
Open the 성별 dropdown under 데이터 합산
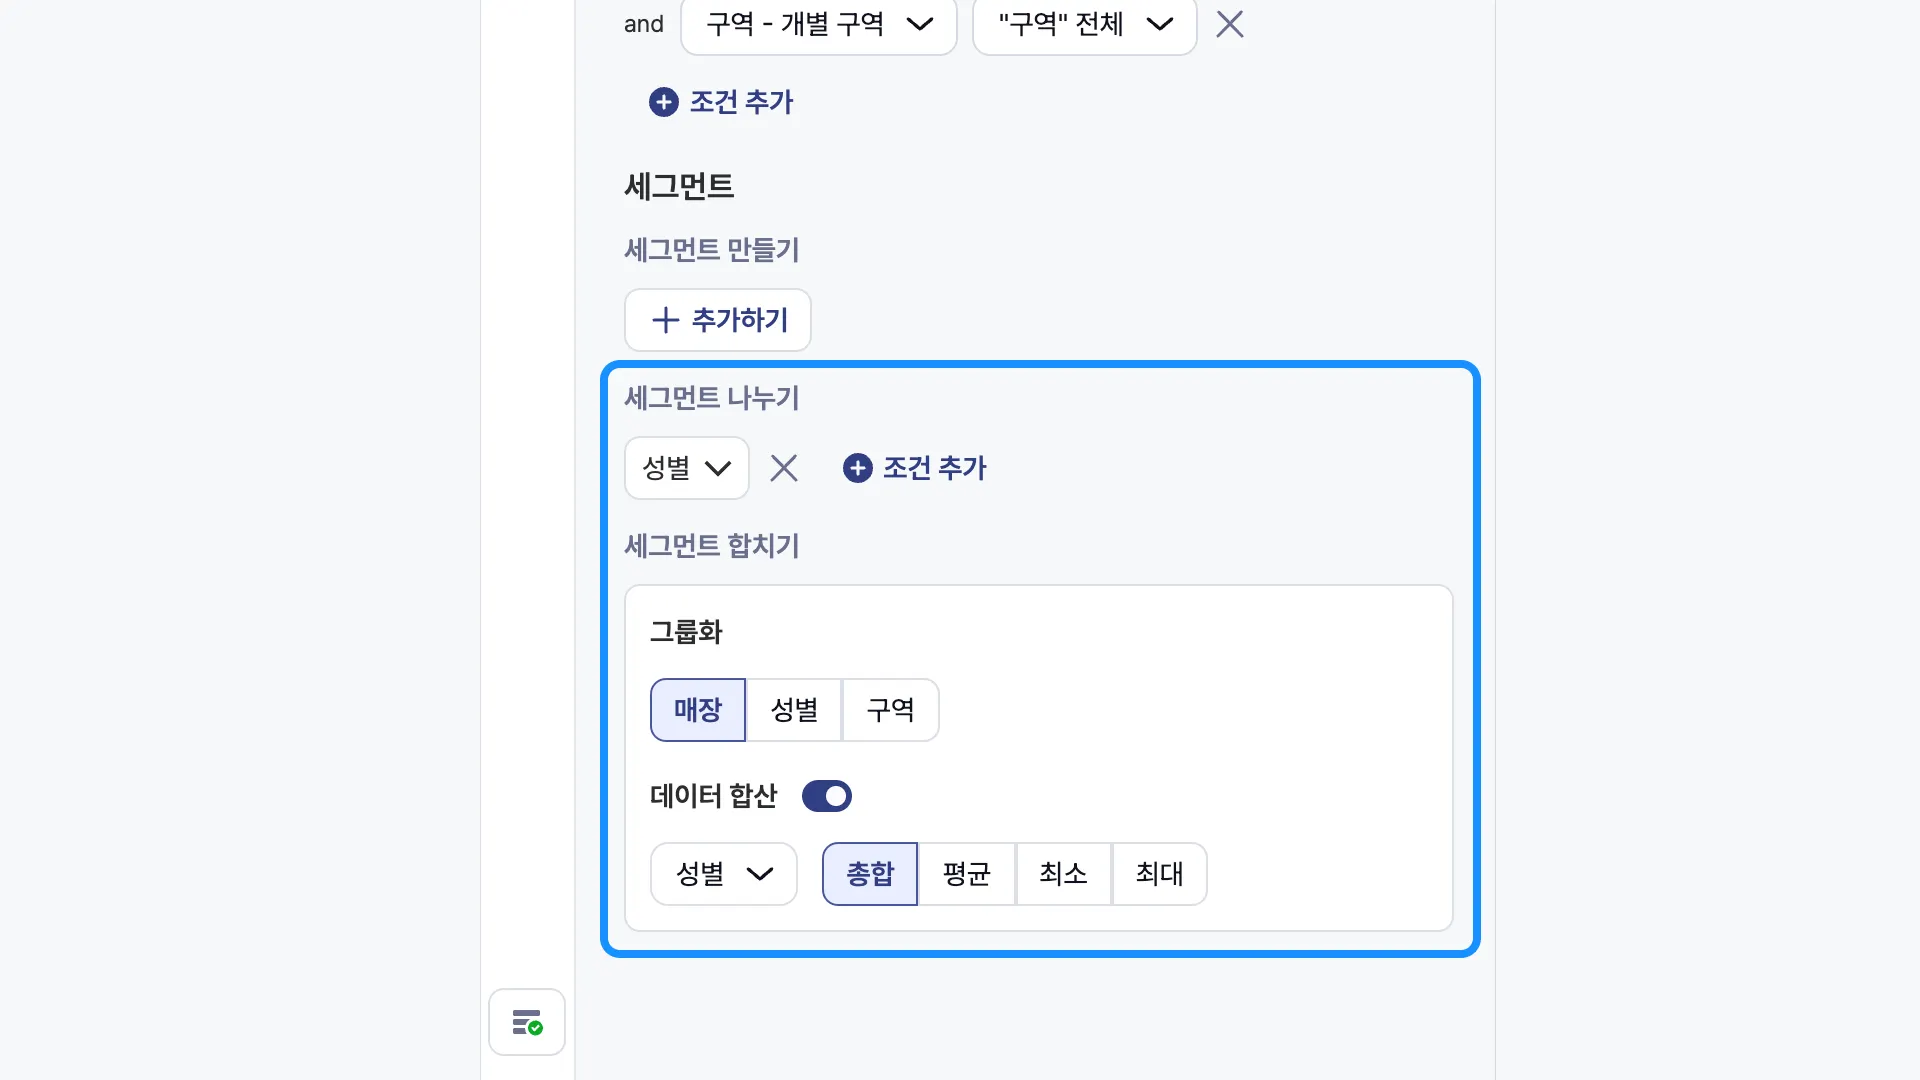click(x=724, y=874)
